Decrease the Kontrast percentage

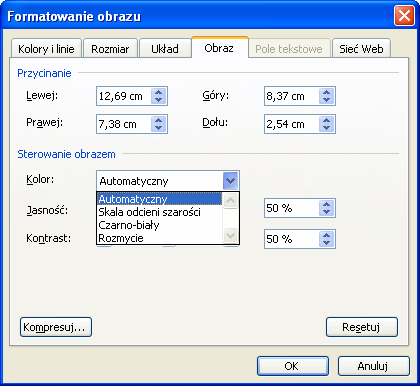327,243
